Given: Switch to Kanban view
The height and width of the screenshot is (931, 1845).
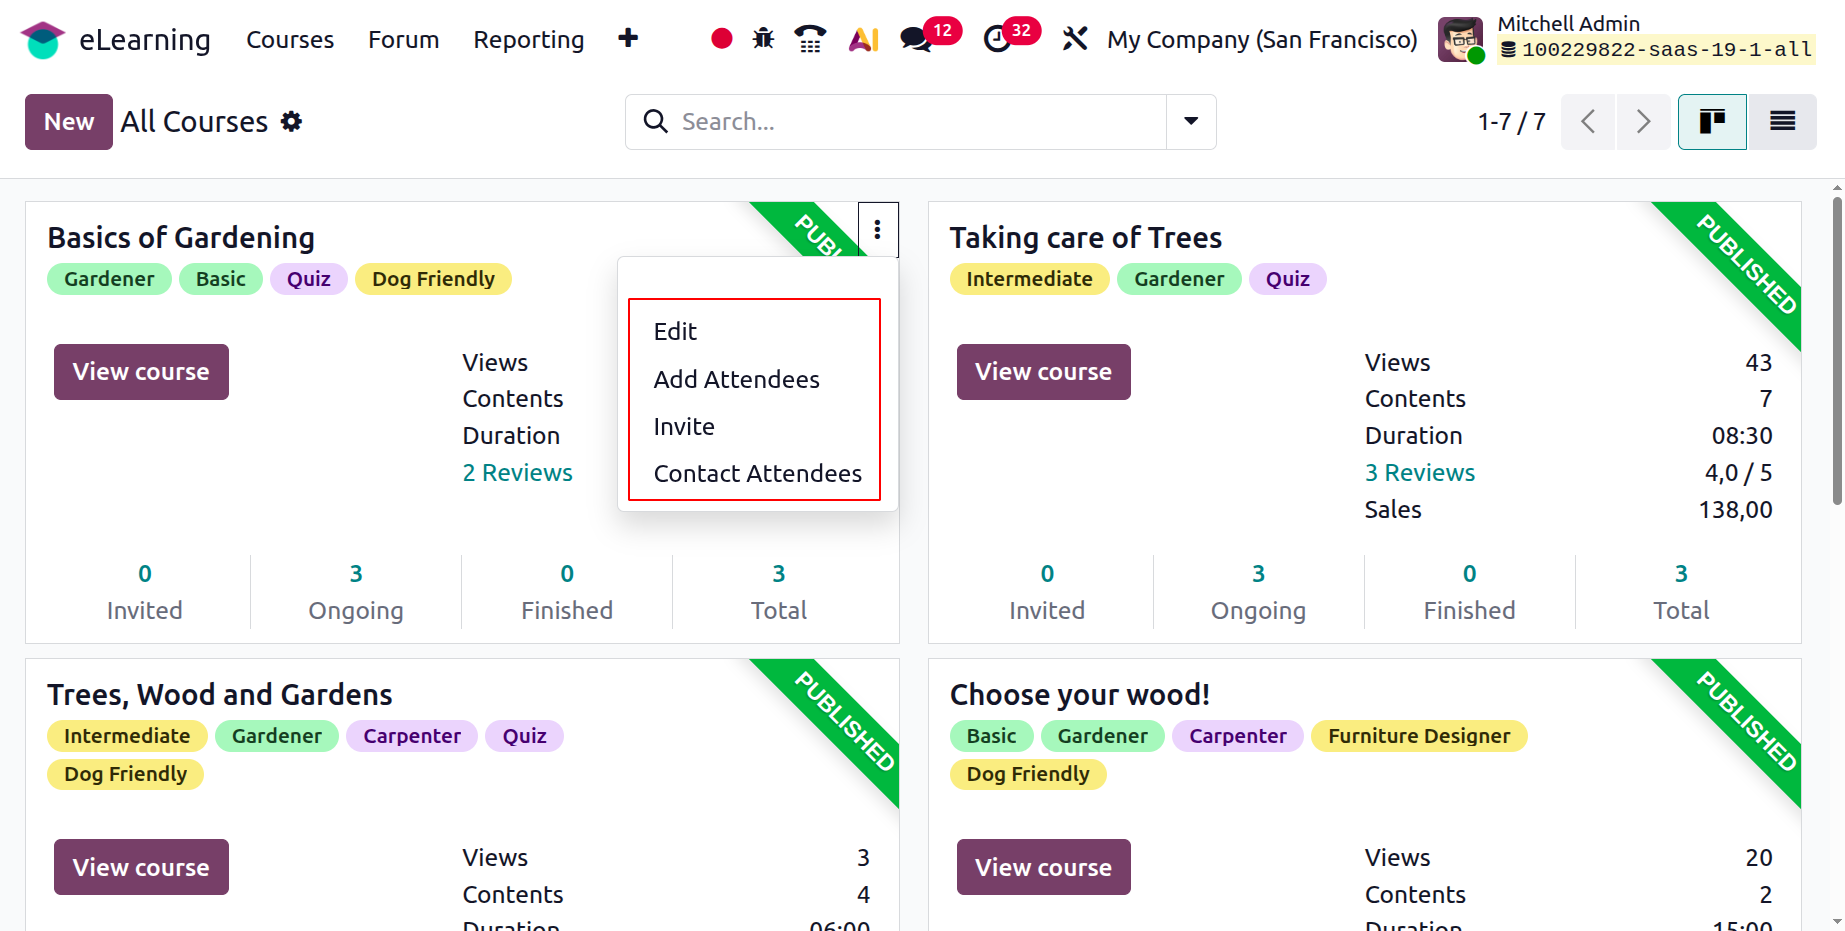Looking at the screenshot, I should pos(1712,122).
